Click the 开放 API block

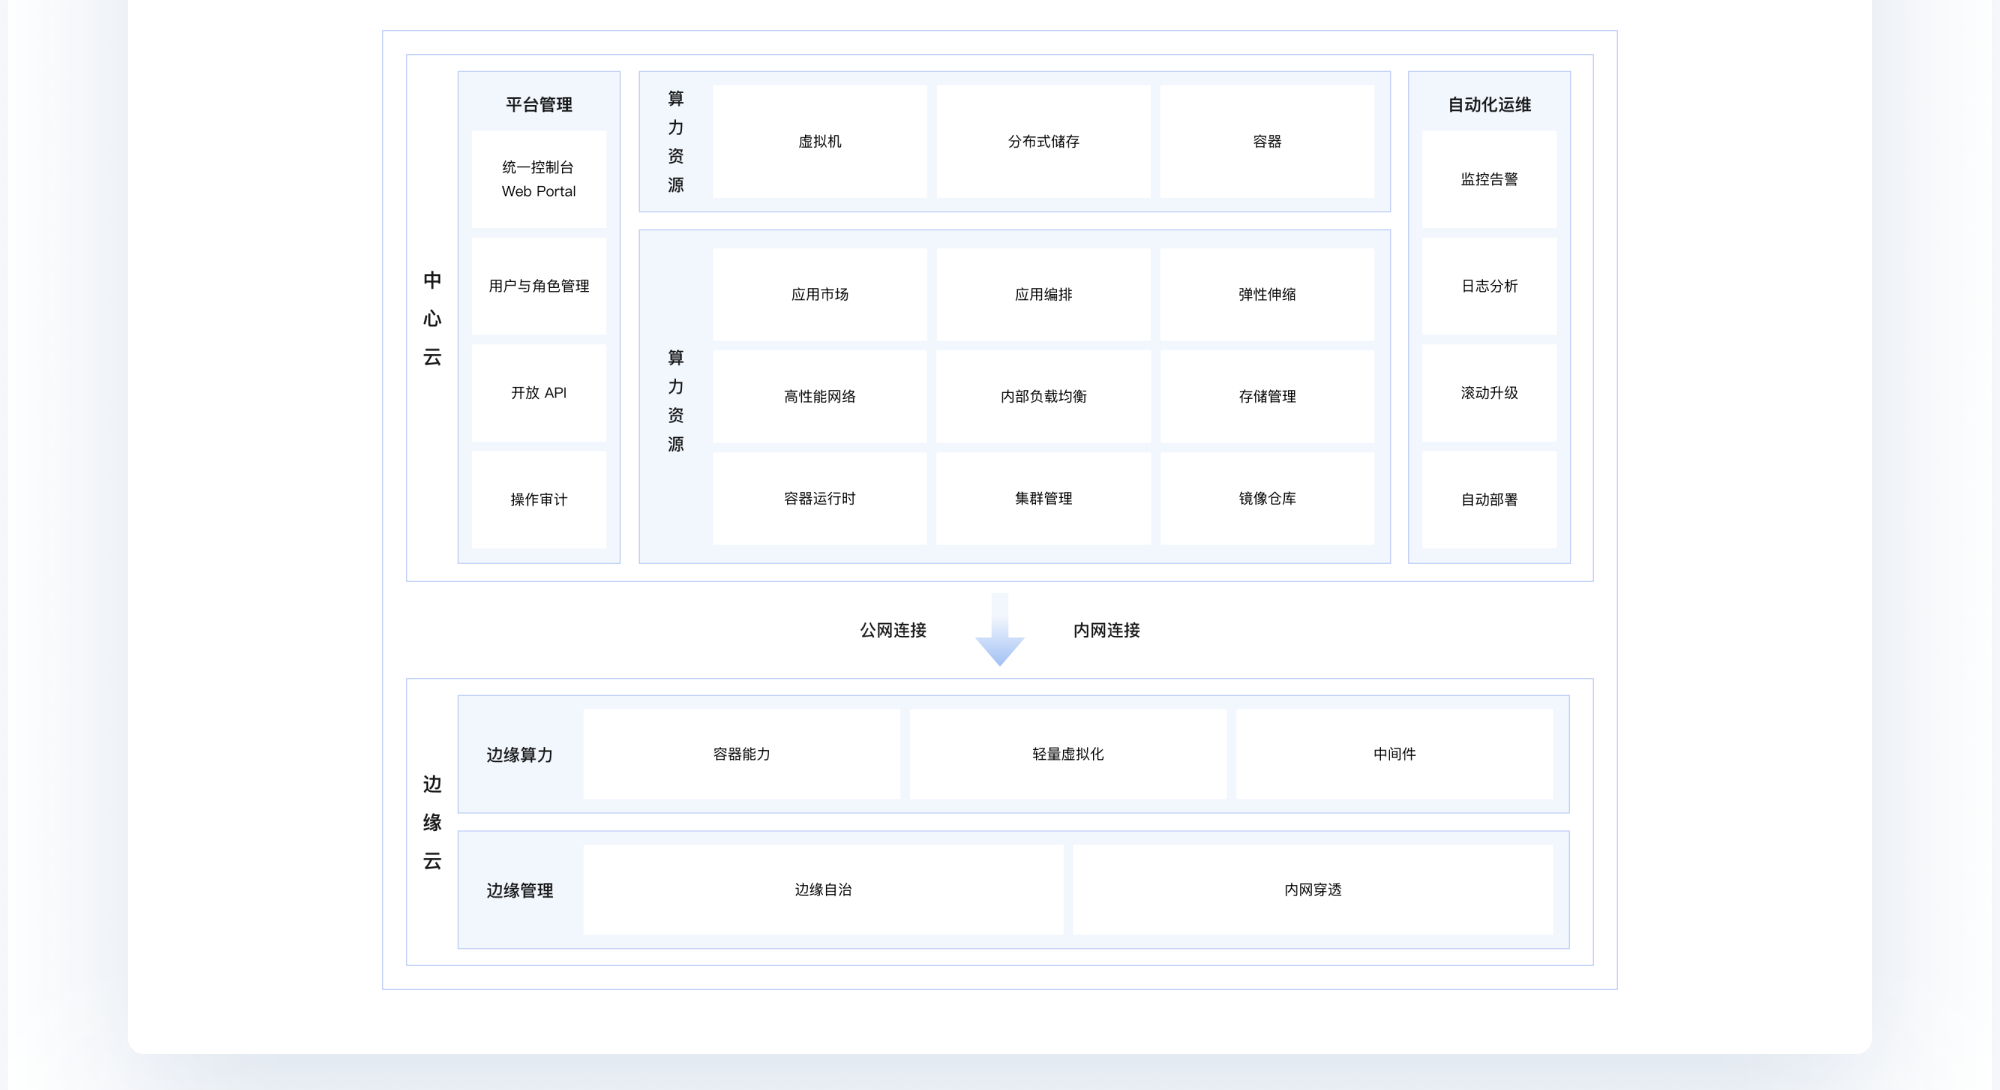(x=538, y=393)
